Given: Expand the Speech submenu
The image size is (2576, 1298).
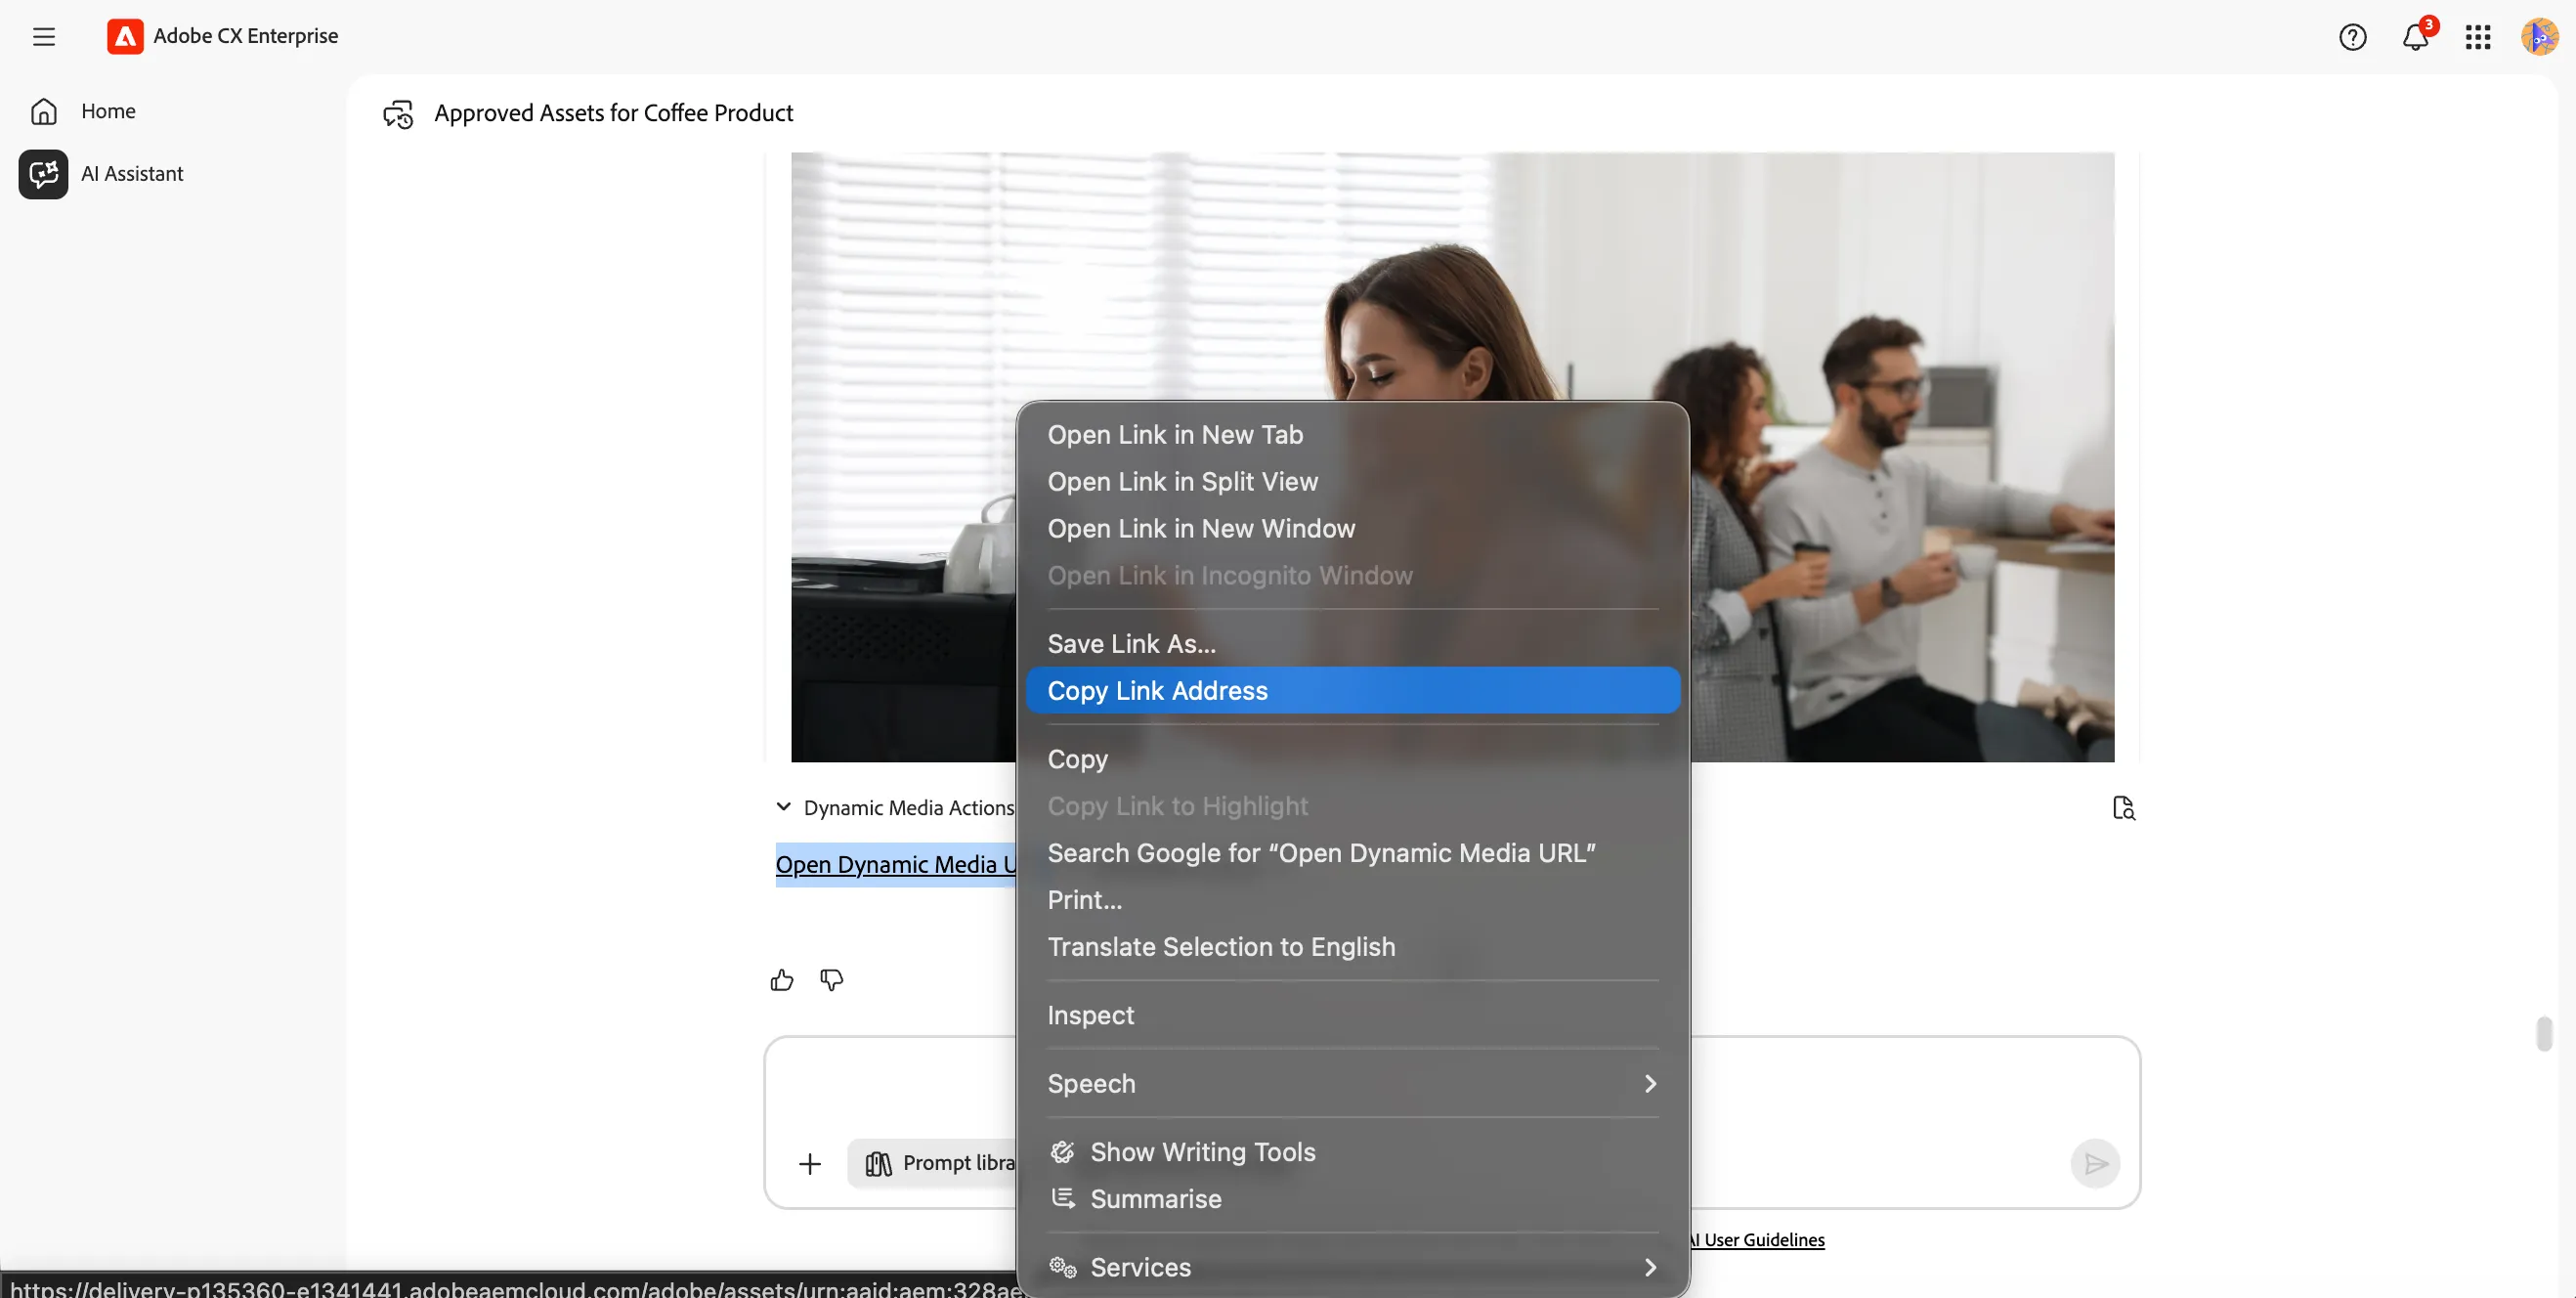Looking at the screenshot, I should click(x=1352, y=1084).
